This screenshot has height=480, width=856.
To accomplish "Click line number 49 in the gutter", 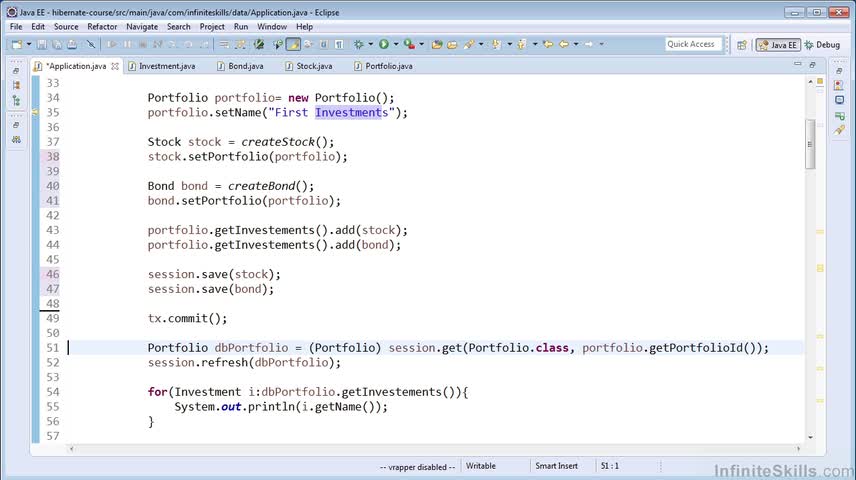I will [x=52, y=318].
